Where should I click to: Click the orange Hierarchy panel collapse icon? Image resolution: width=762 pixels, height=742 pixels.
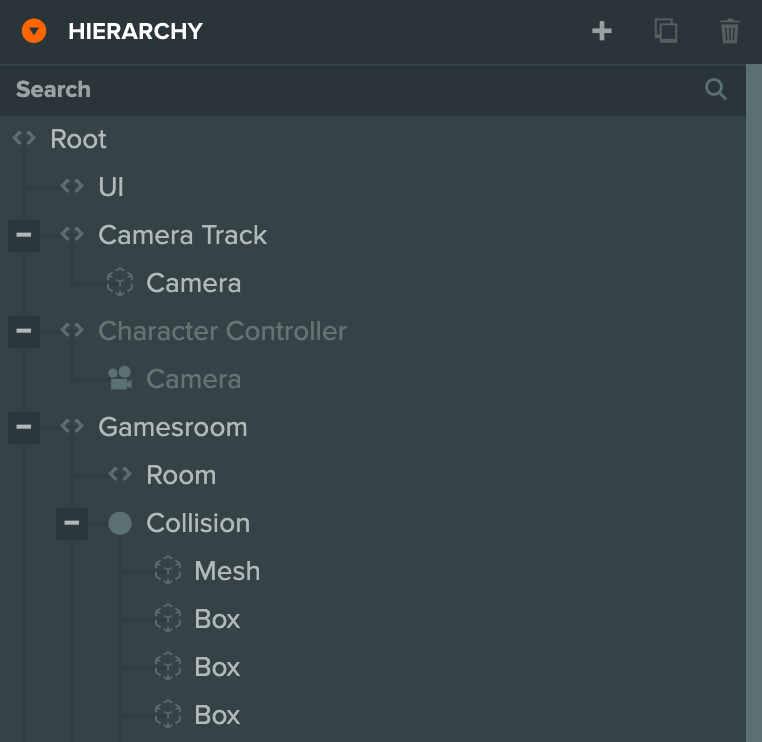(x=33, y=32)
